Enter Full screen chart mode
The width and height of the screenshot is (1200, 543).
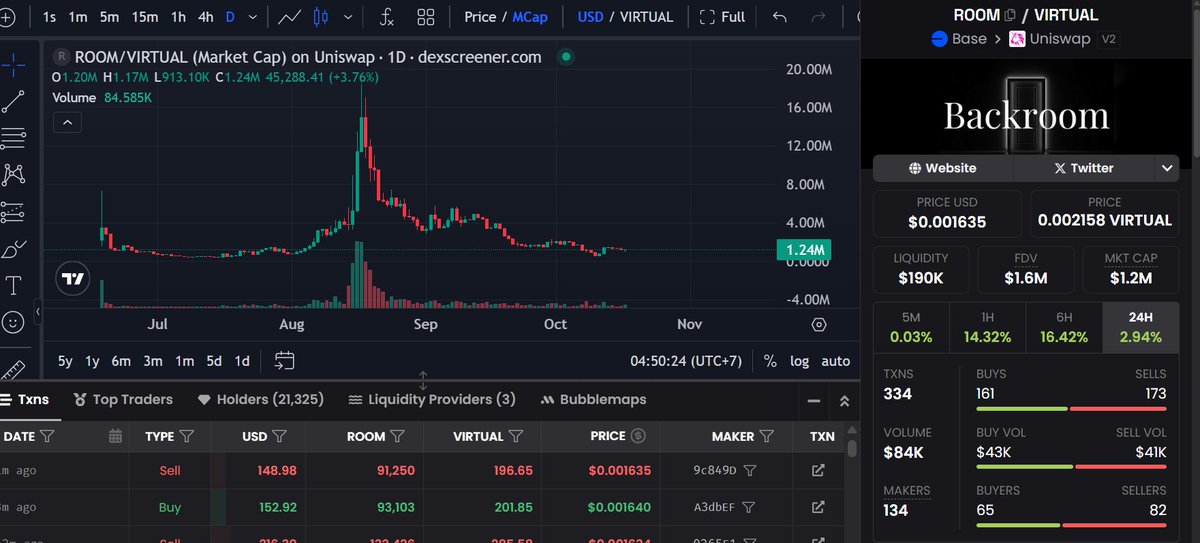click(722, 17)
